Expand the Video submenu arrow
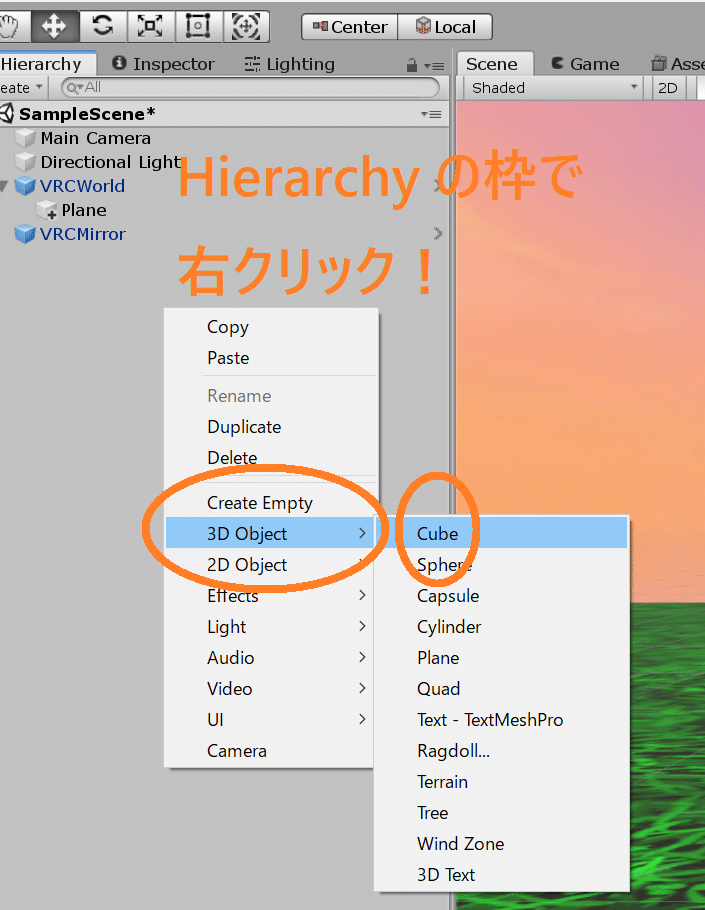705x910 pixels. coord(362,688)
